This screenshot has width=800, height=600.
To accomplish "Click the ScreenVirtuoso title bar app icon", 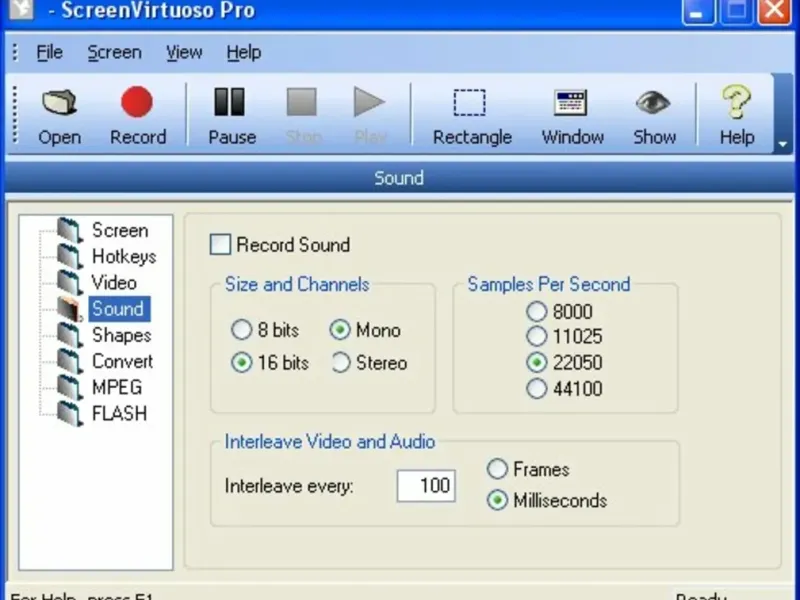I will point(21,9).
